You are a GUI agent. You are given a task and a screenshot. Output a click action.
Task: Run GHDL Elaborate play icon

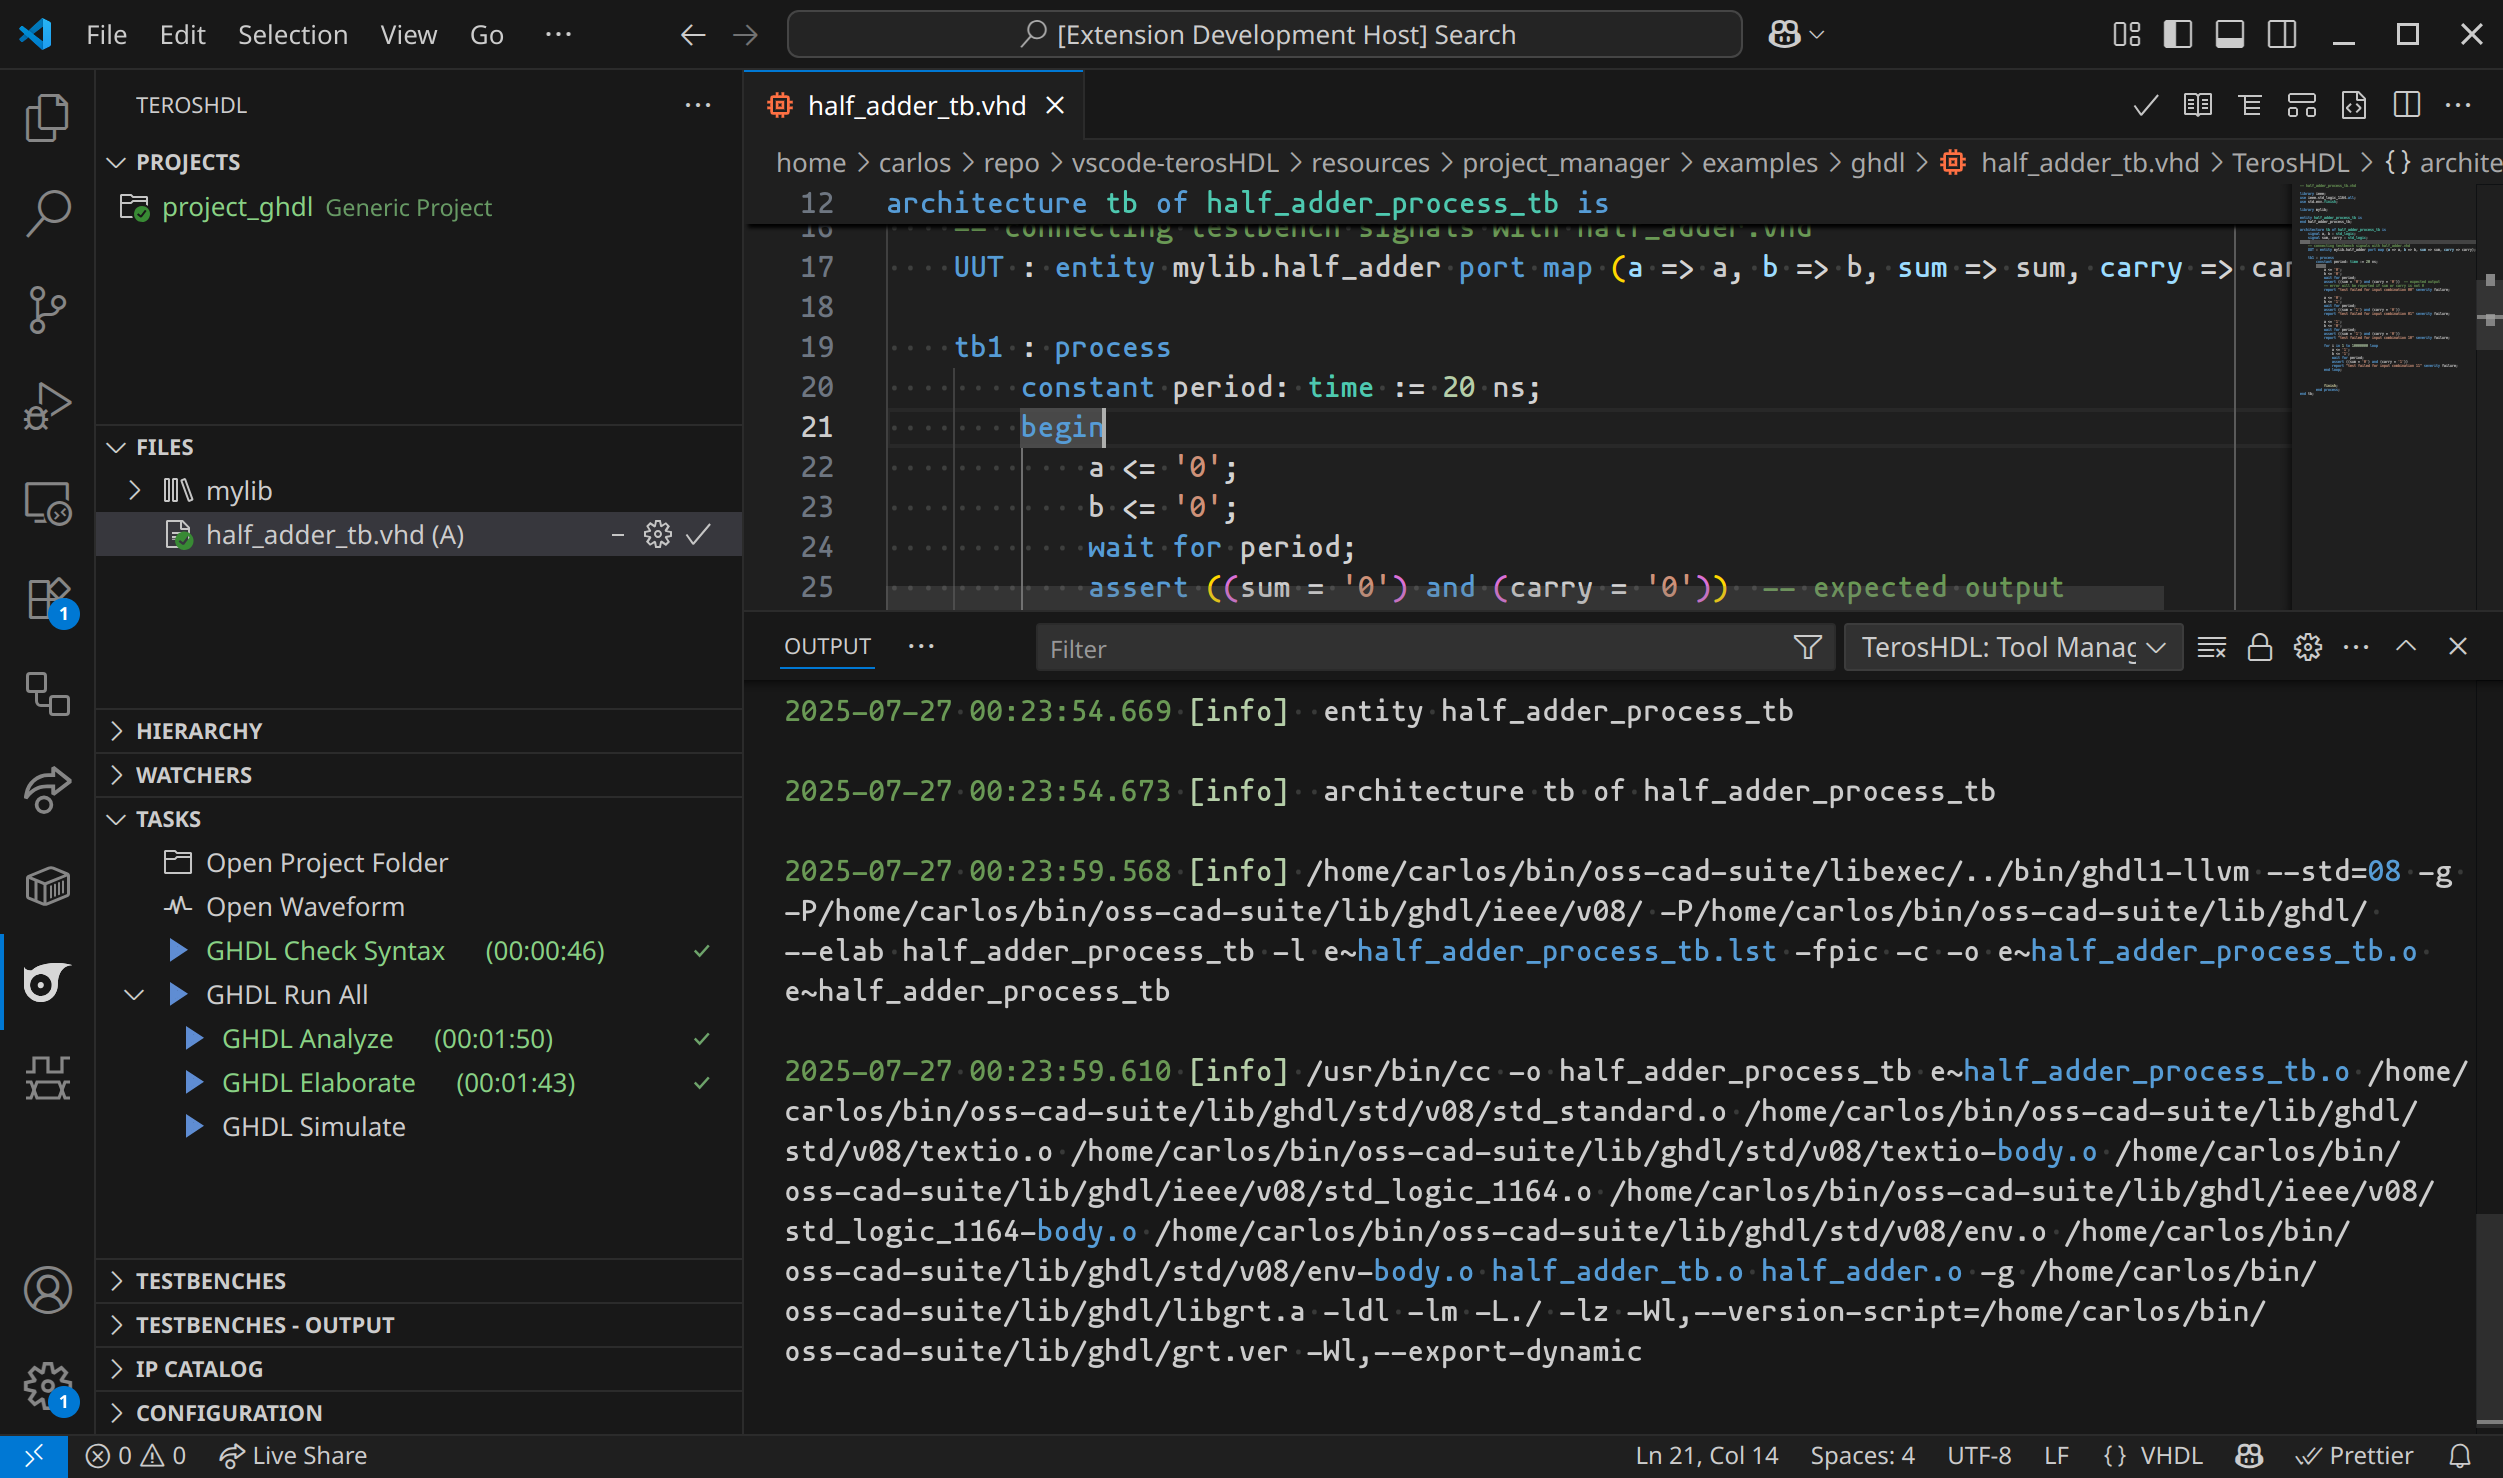coord(195,1083)
